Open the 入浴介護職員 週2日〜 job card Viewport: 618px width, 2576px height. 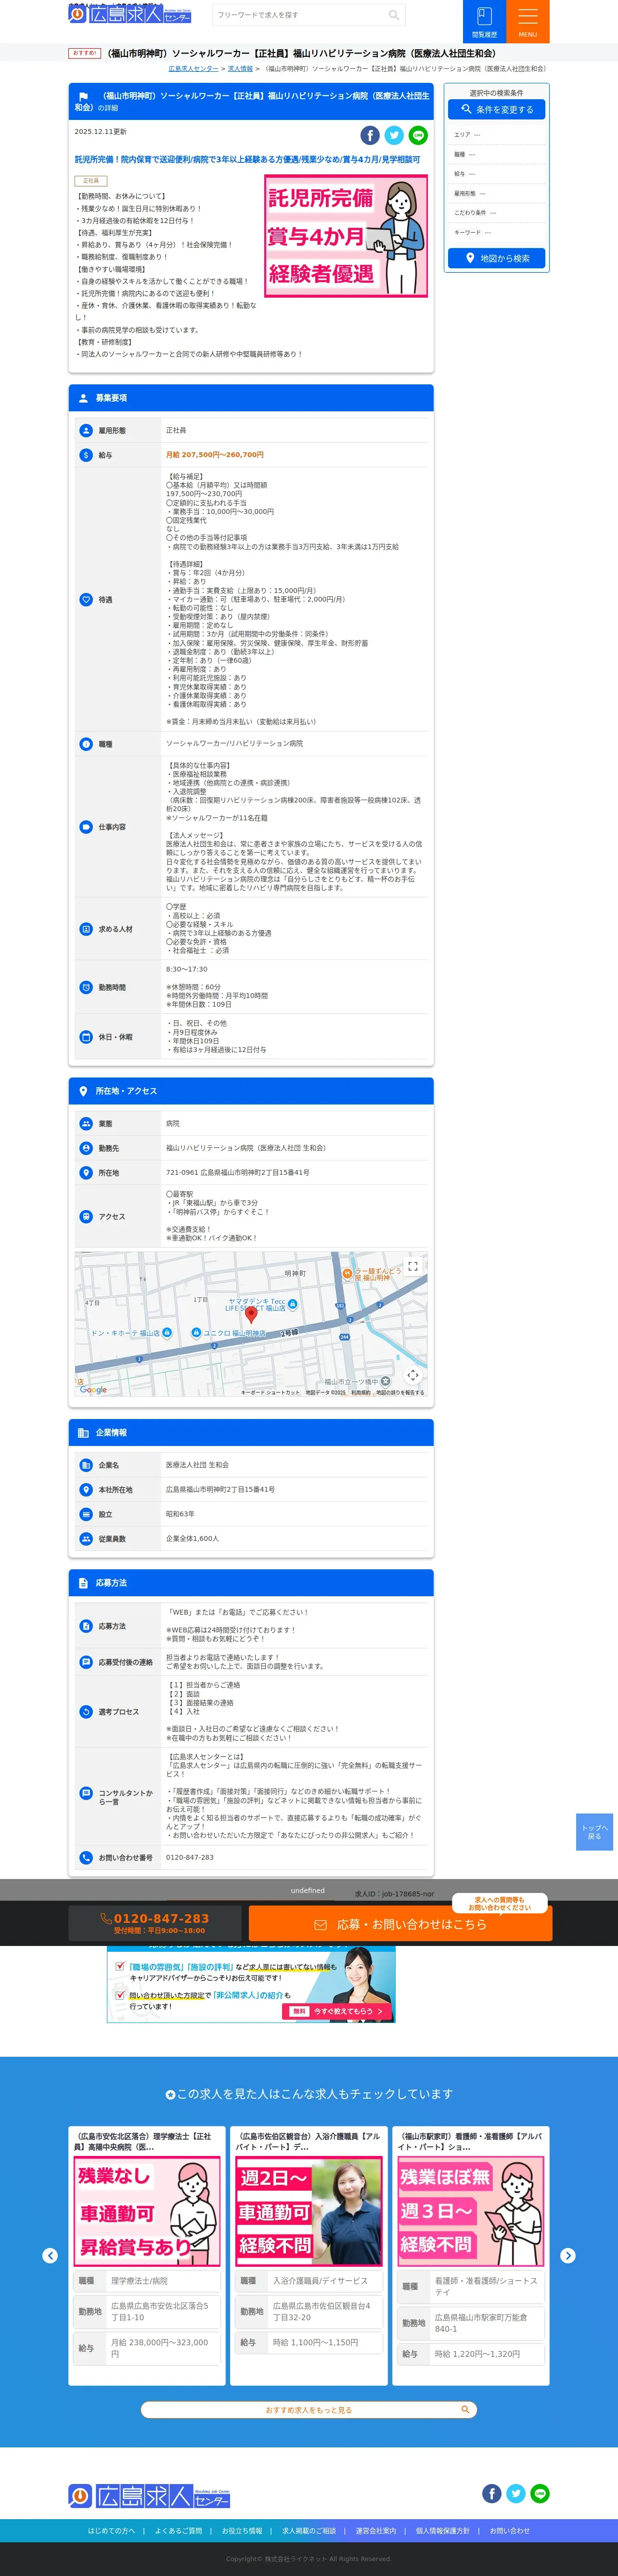tap(309, 2255)
